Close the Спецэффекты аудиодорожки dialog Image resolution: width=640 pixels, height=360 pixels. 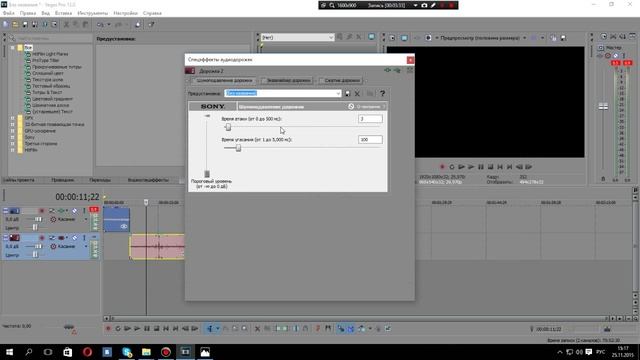[x=410, y=60]
